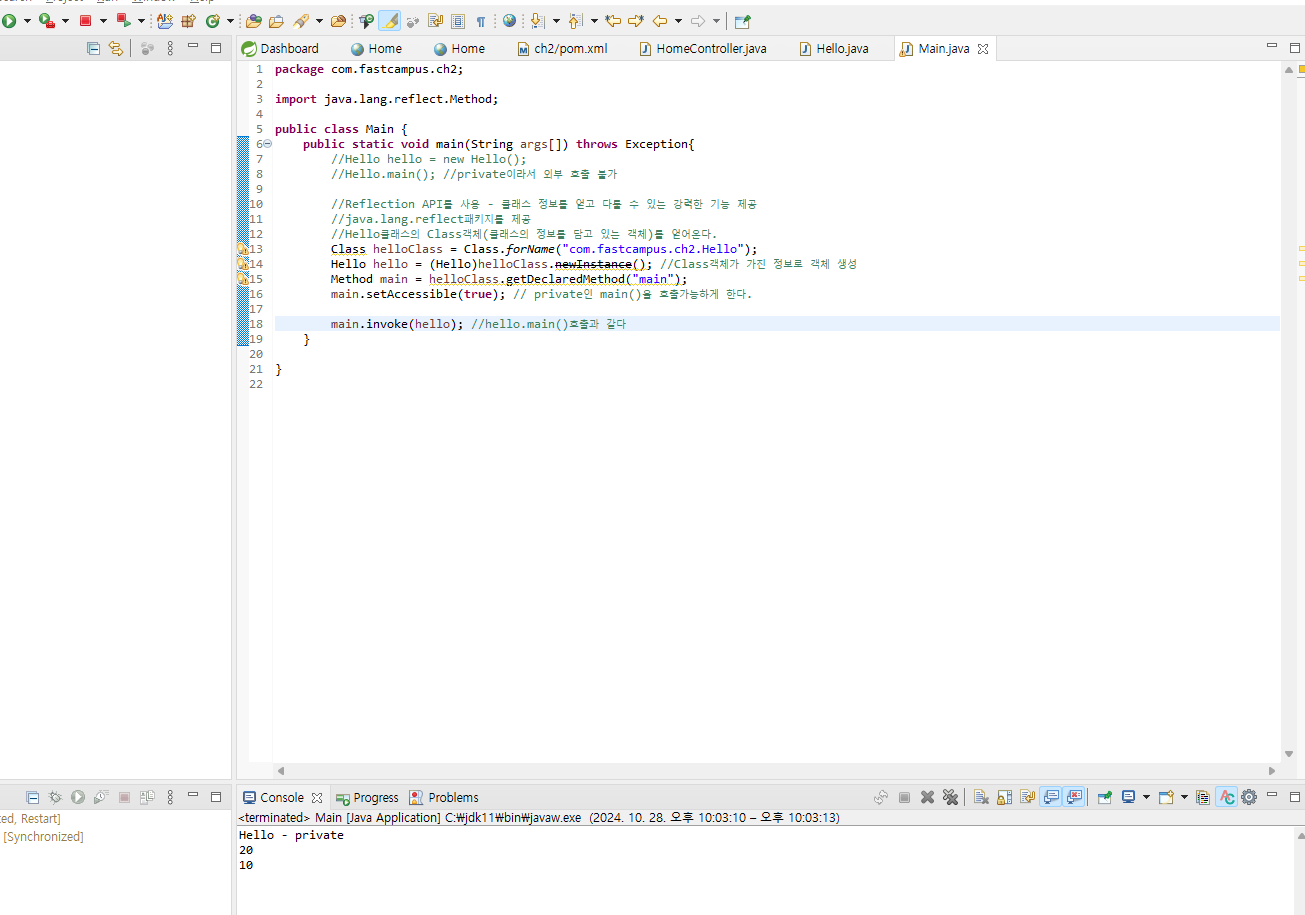Switch to the Hello.java tab
The width and height of the screenshot is (1305, 915).
pos(833,48)
